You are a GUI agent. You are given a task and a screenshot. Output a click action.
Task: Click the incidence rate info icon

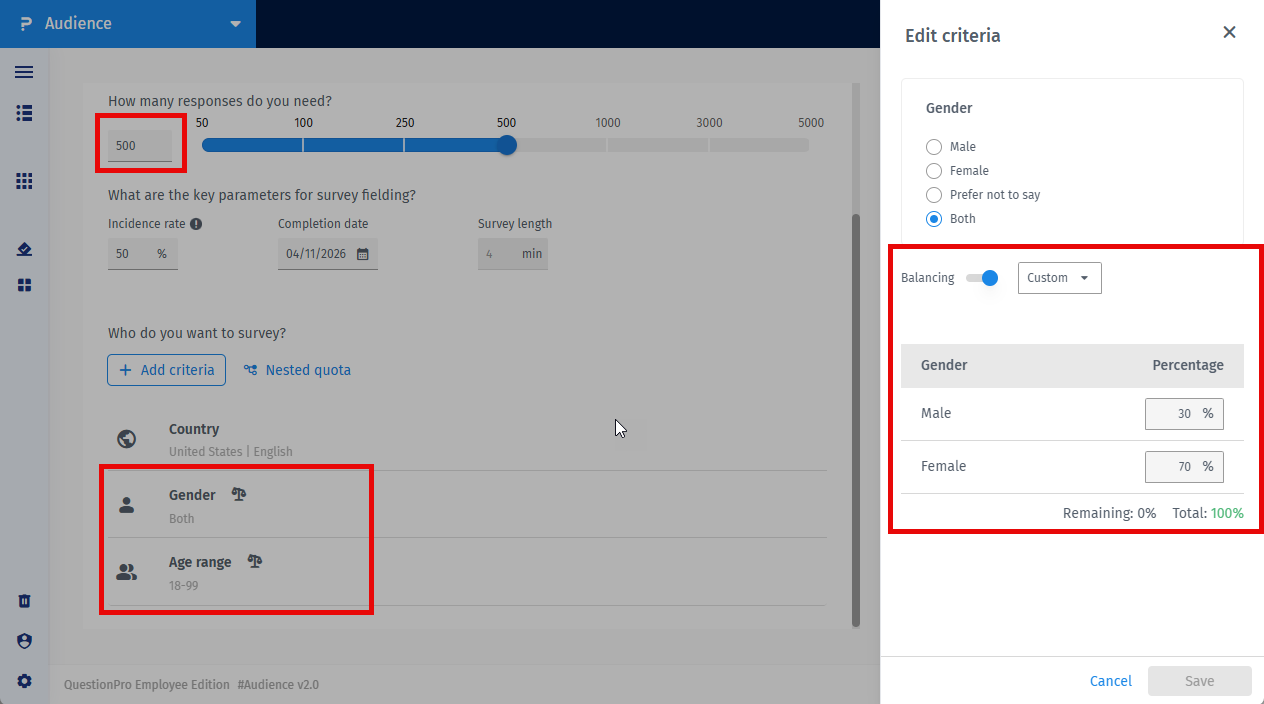click(196, 224)
